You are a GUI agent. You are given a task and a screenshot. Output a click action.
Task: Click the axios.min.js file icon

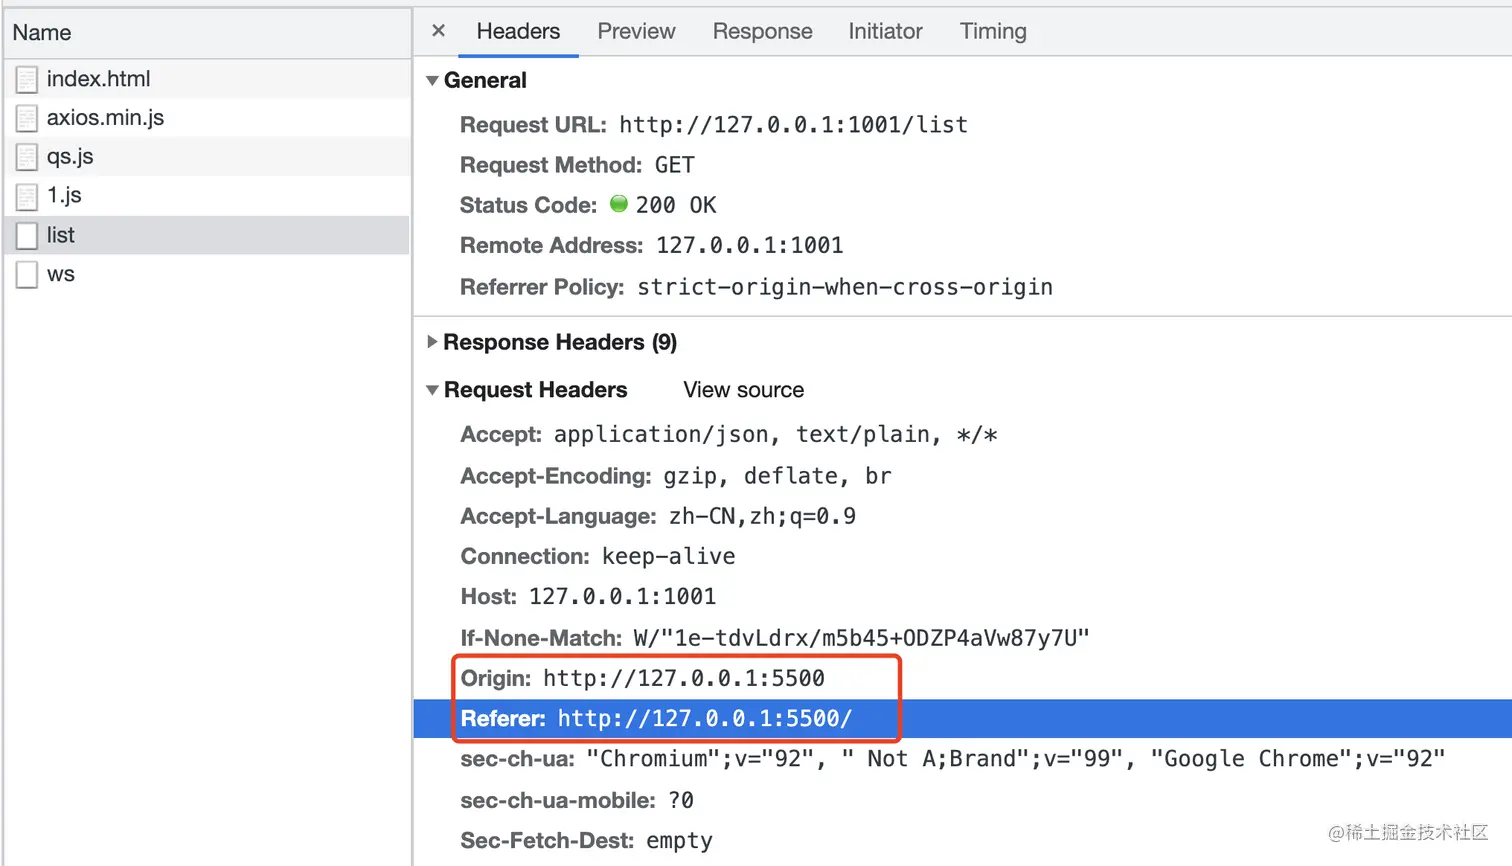tap(27, 118)
